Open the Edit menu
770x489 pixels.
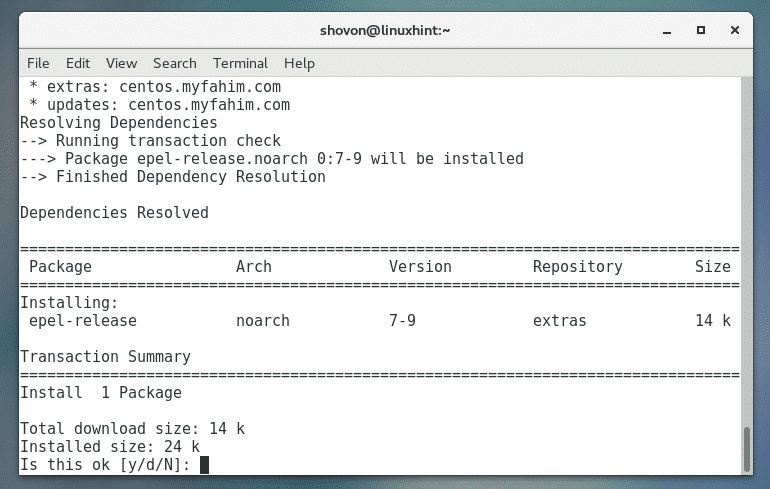coord(78,63)
